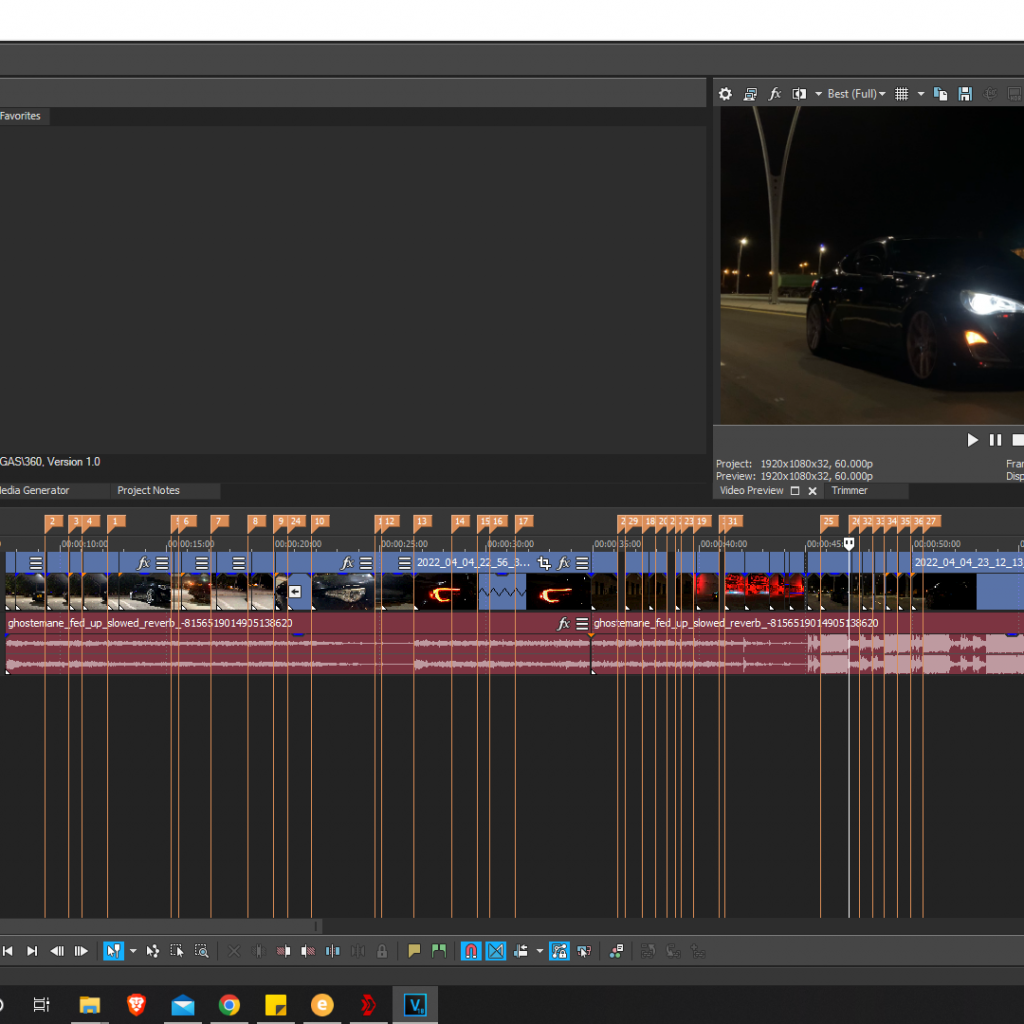Pause the video preview

coord(995,440)
